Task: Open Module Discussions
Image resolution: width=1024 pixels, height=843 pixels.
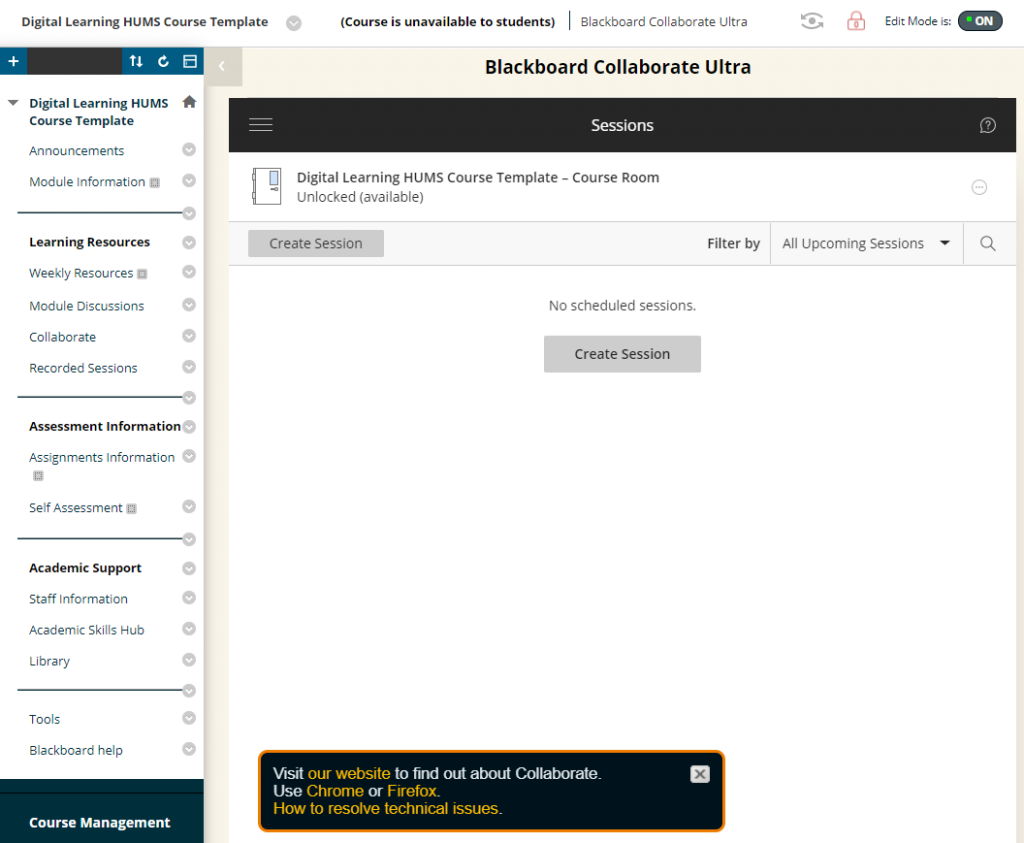Action: tap(86, 306)
